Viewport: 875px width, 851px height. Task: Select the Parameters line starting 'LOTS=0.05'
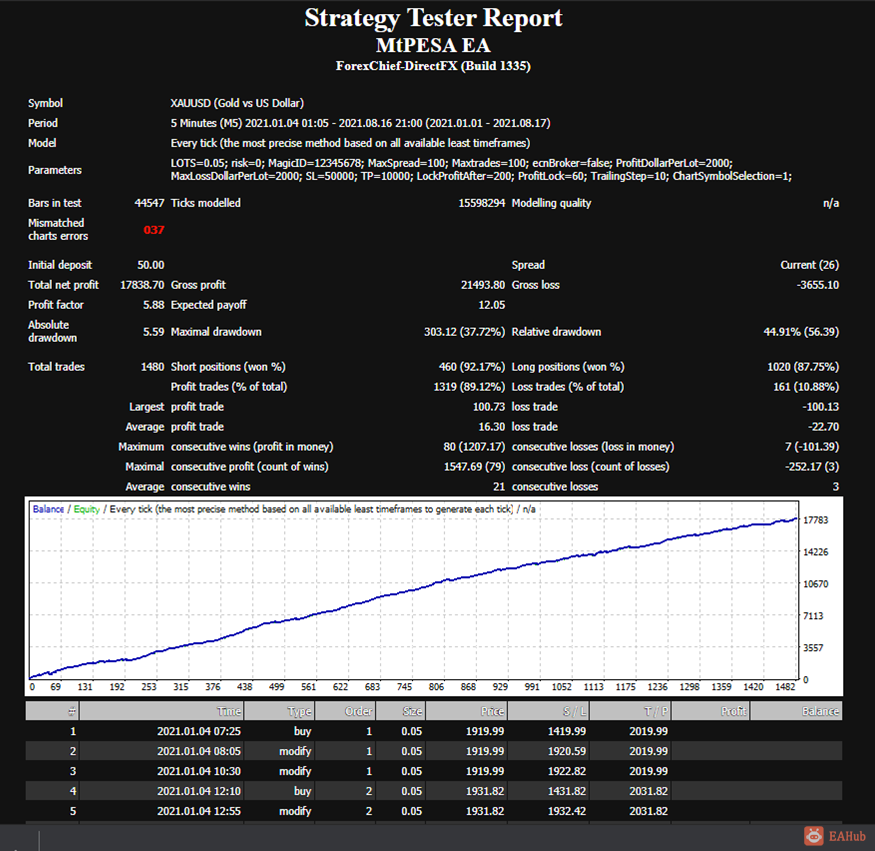tap(451, 163)
